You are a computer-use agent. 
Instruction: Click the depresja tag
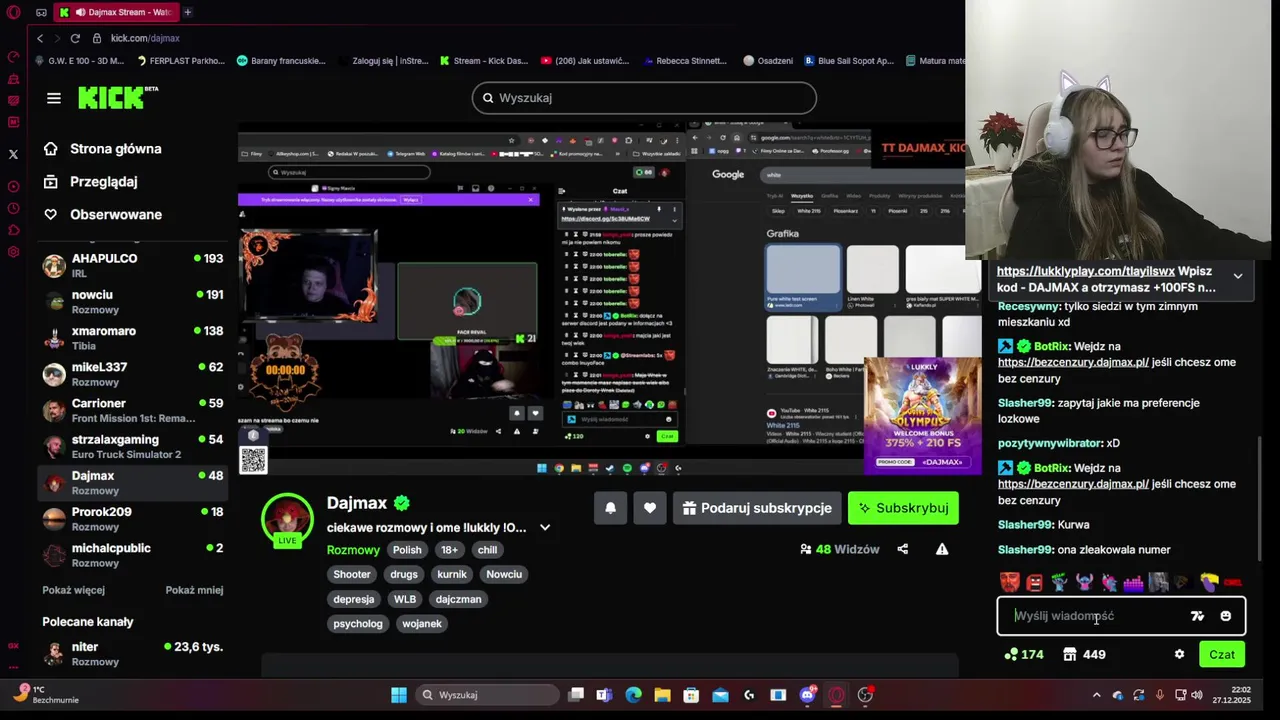coord(354,599)
